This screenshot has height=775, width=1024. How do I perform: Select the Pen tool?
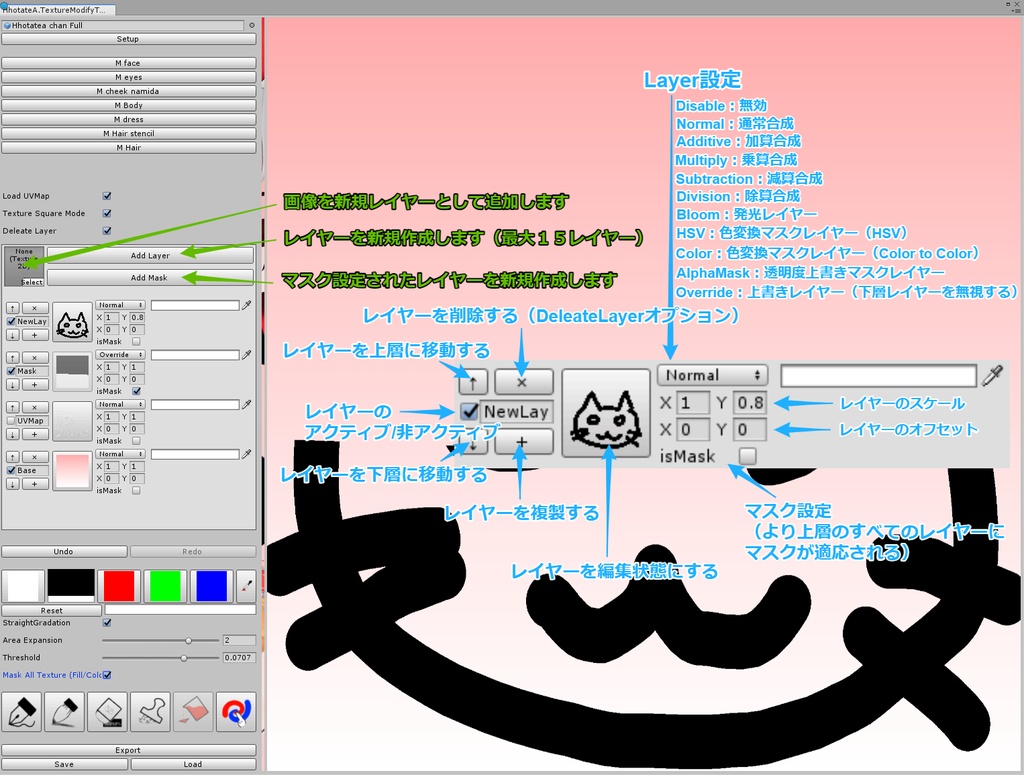pos(22,711)
